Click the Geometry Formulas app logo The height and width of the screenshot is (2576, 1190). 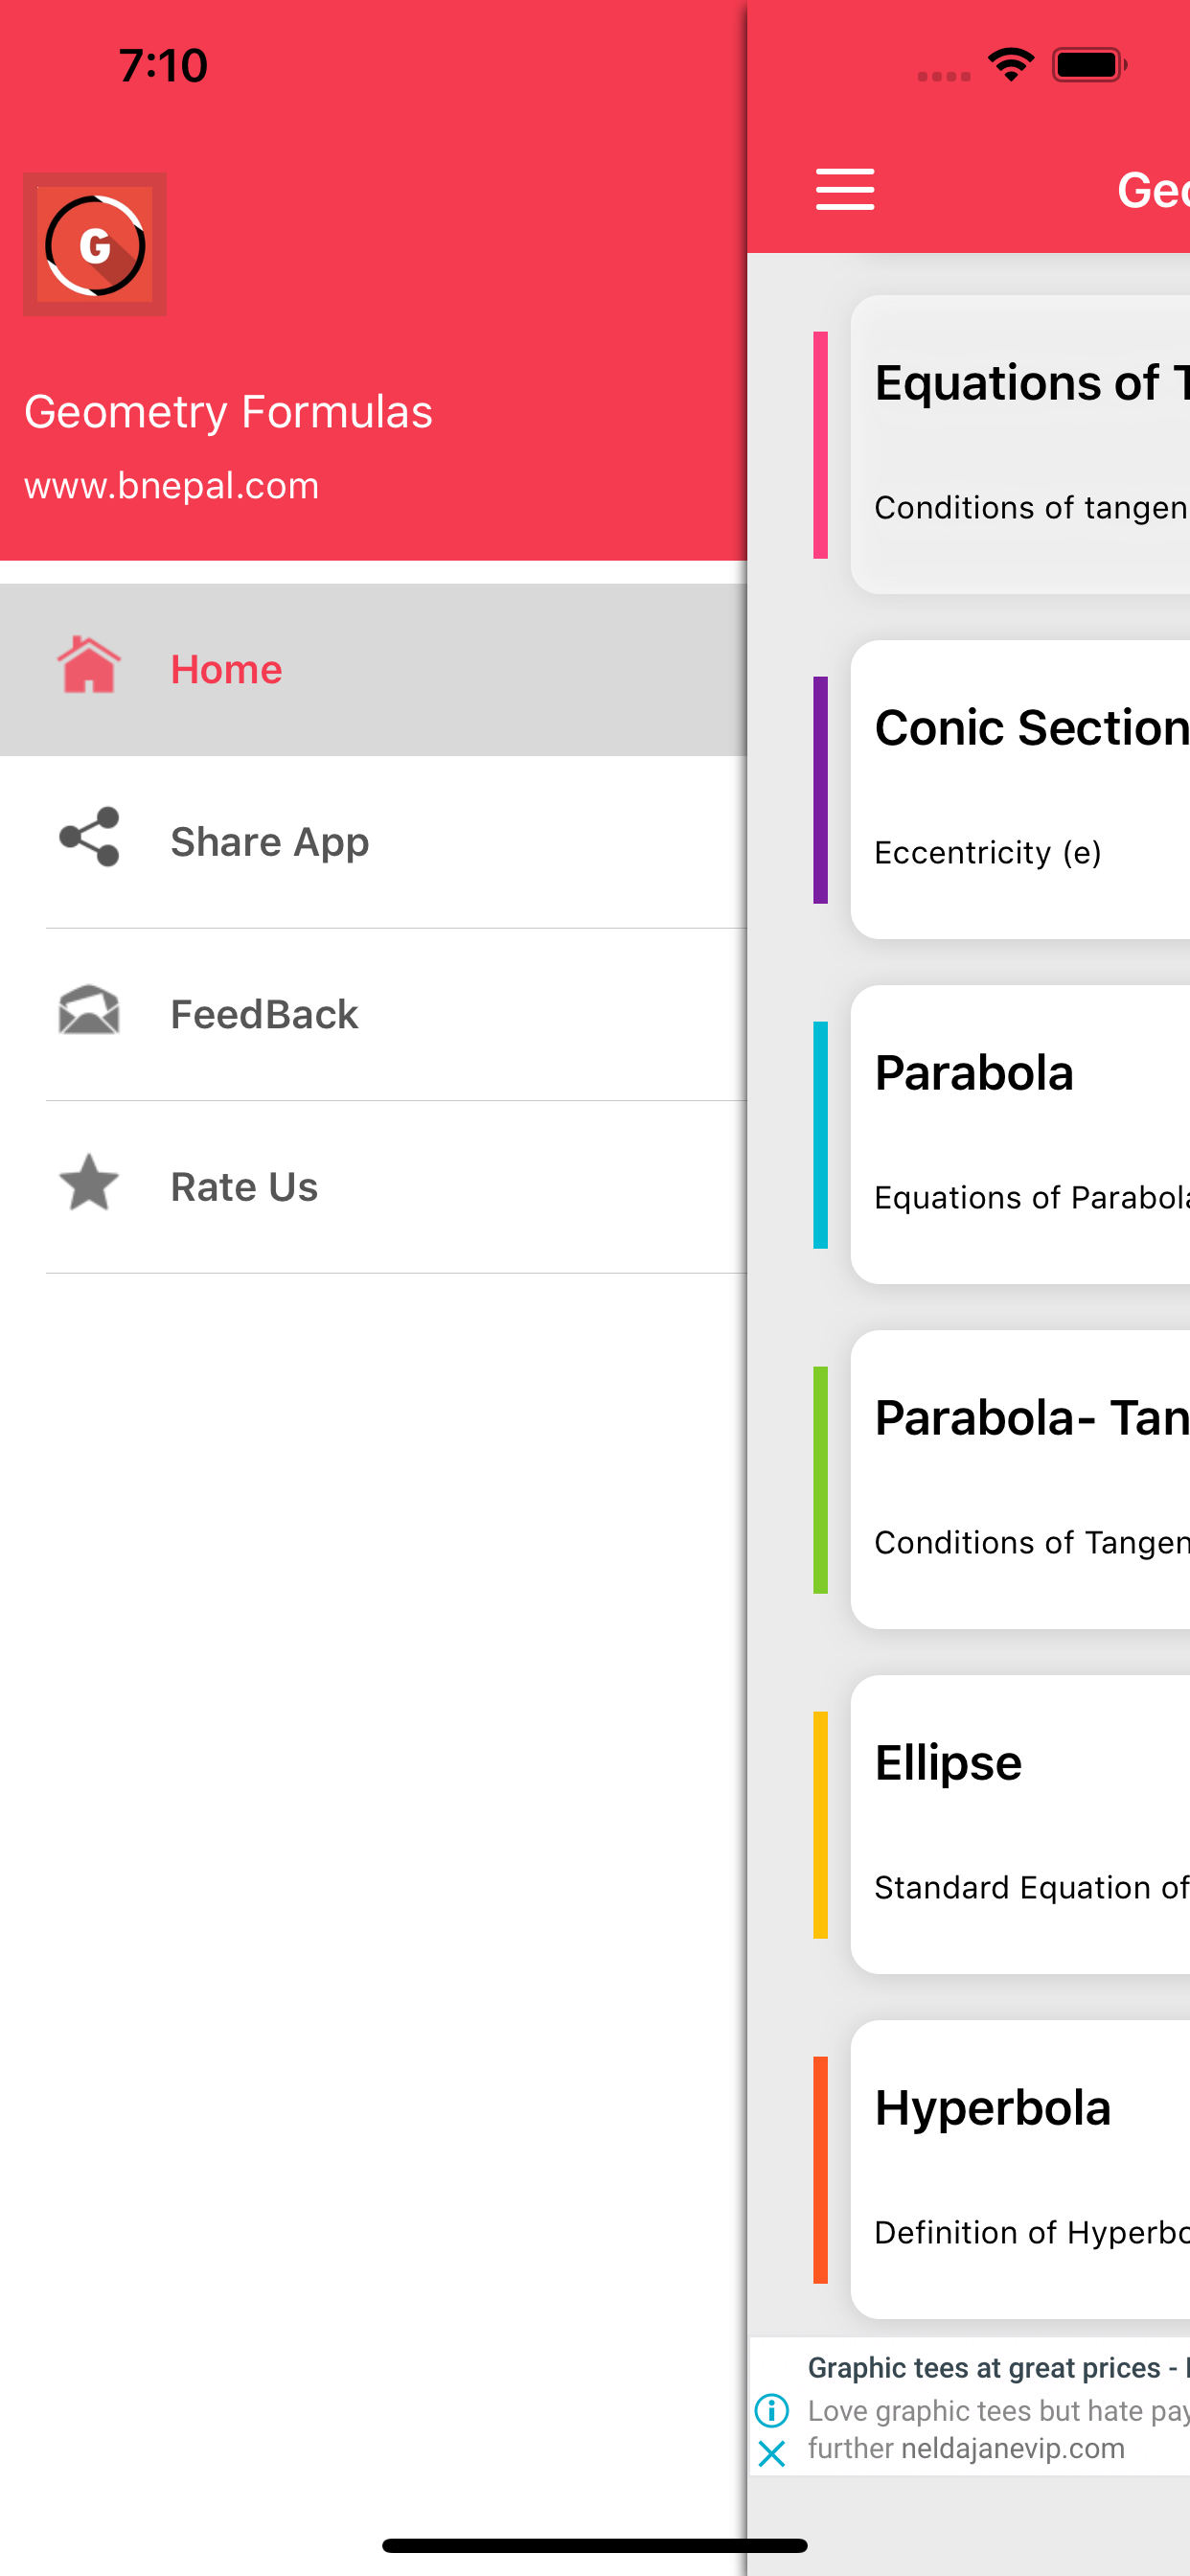point(95,245)
